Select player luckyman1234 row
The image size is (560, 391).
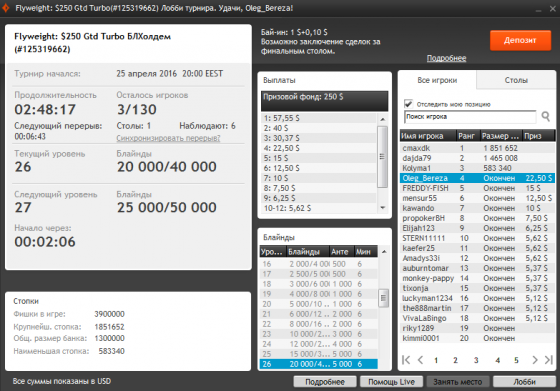(477, 298)
